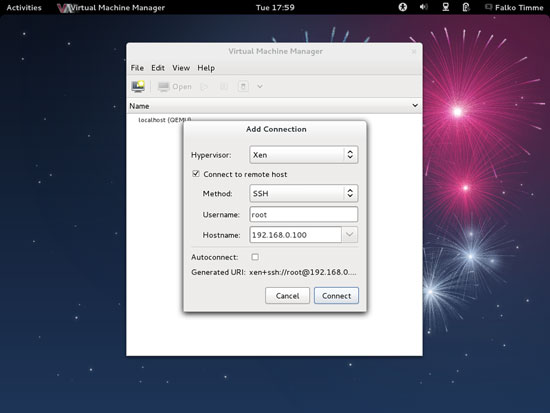Click the new virtual machine toolbar icon
The width and height of the screenshot is (550, 413).
pyautogui.click(x=138, y=86)
